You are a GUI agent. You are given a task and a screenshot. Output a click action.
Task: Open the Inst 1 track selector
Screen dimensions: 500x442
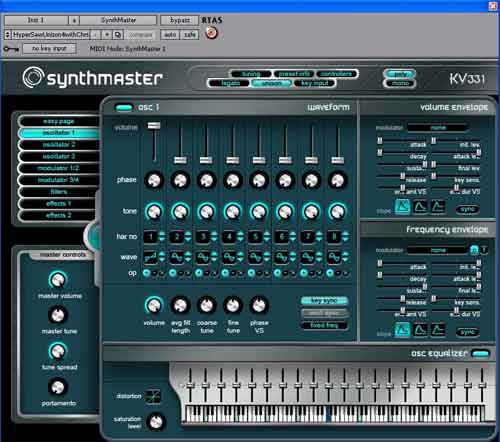(x=36, y=20)
